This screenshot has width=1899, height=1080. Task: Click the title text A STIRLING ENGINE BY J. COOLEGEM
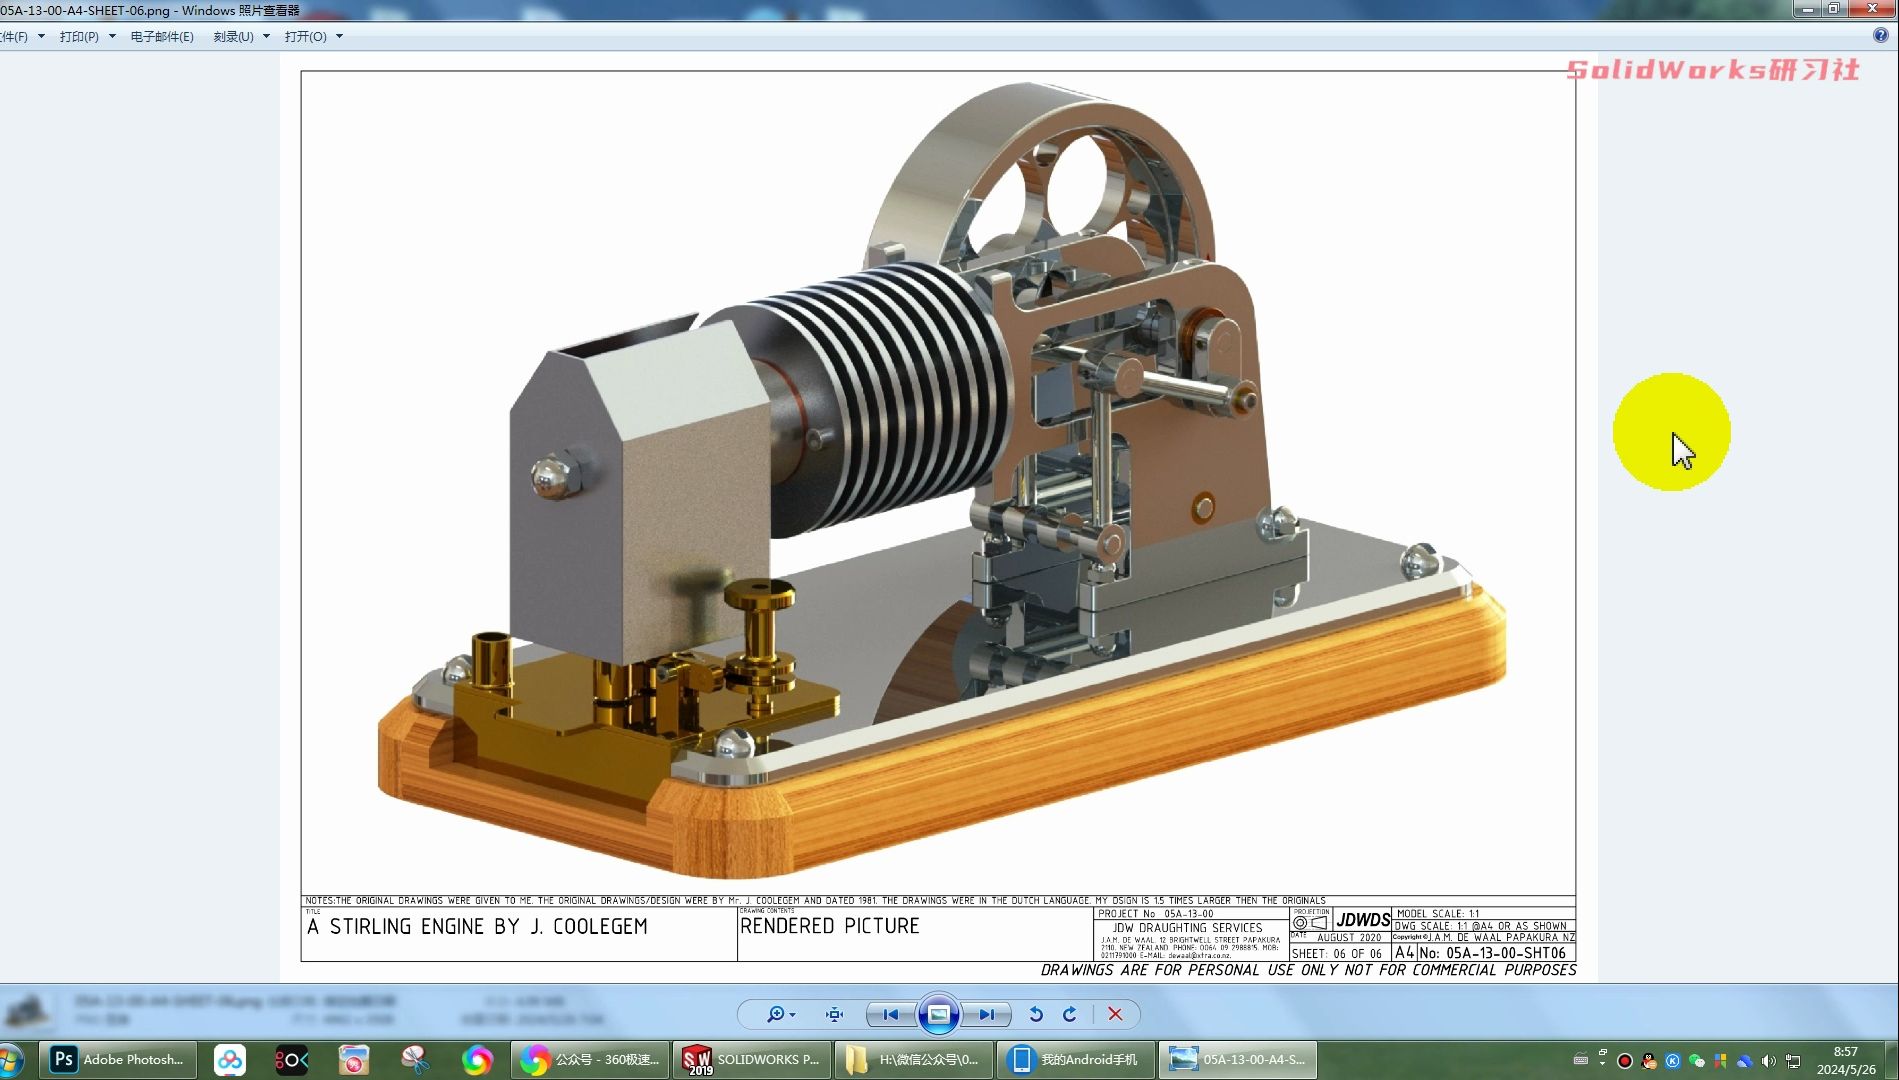478,927
